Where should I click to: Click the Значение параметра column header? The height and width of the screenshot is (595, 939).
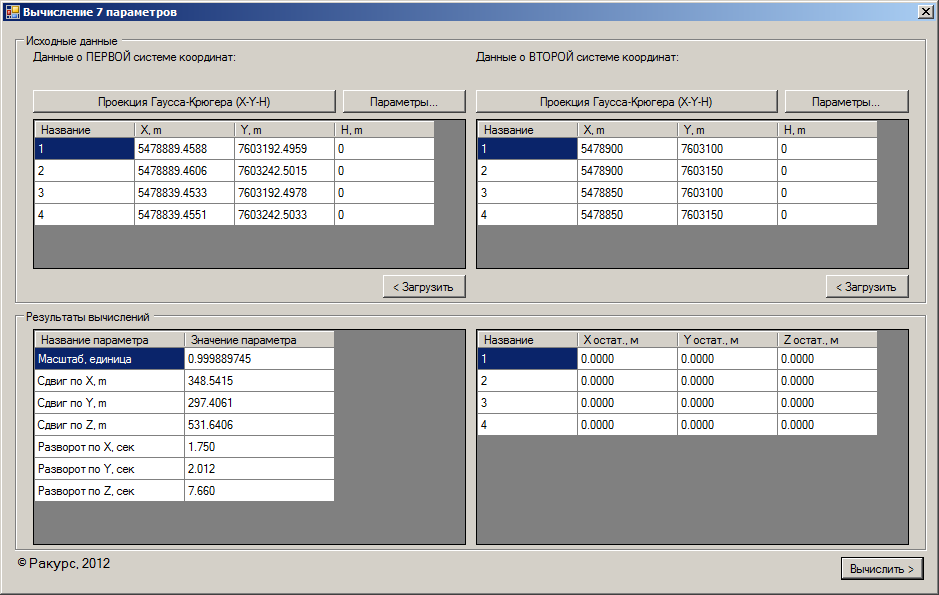259,340
